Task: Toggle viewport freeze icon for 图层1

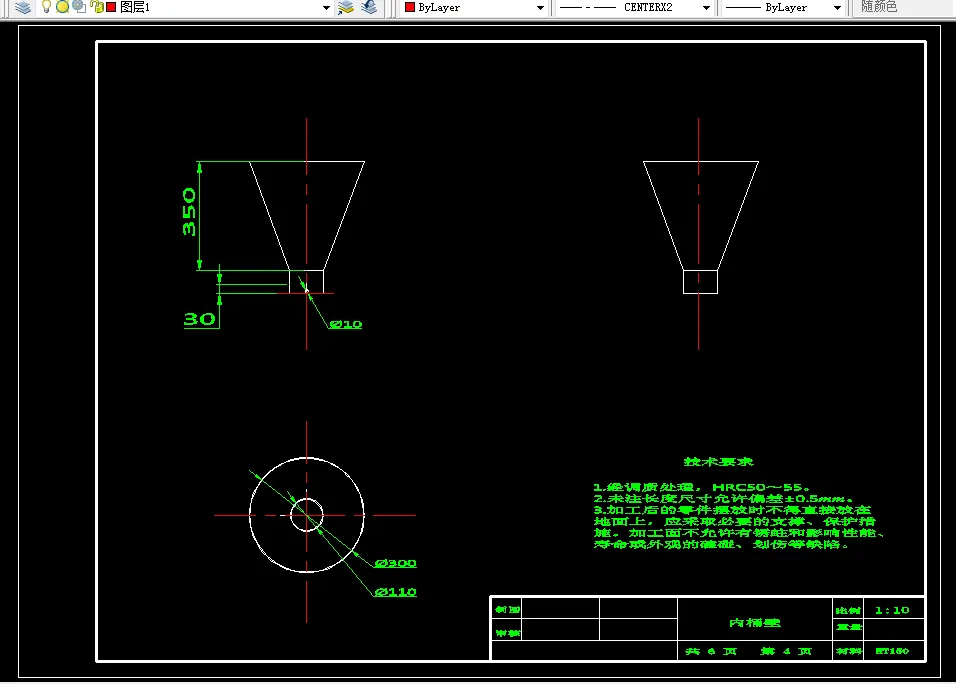Action: pos(79,7)
